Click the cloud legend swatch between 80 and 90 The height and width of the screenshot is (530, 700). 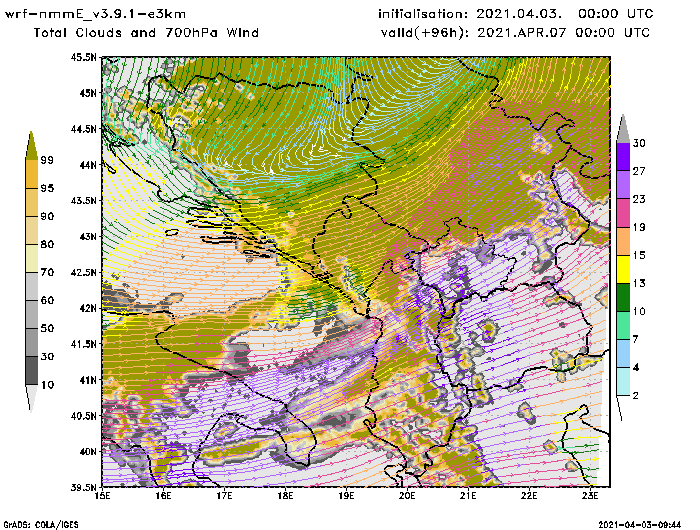tap(32, 230)
